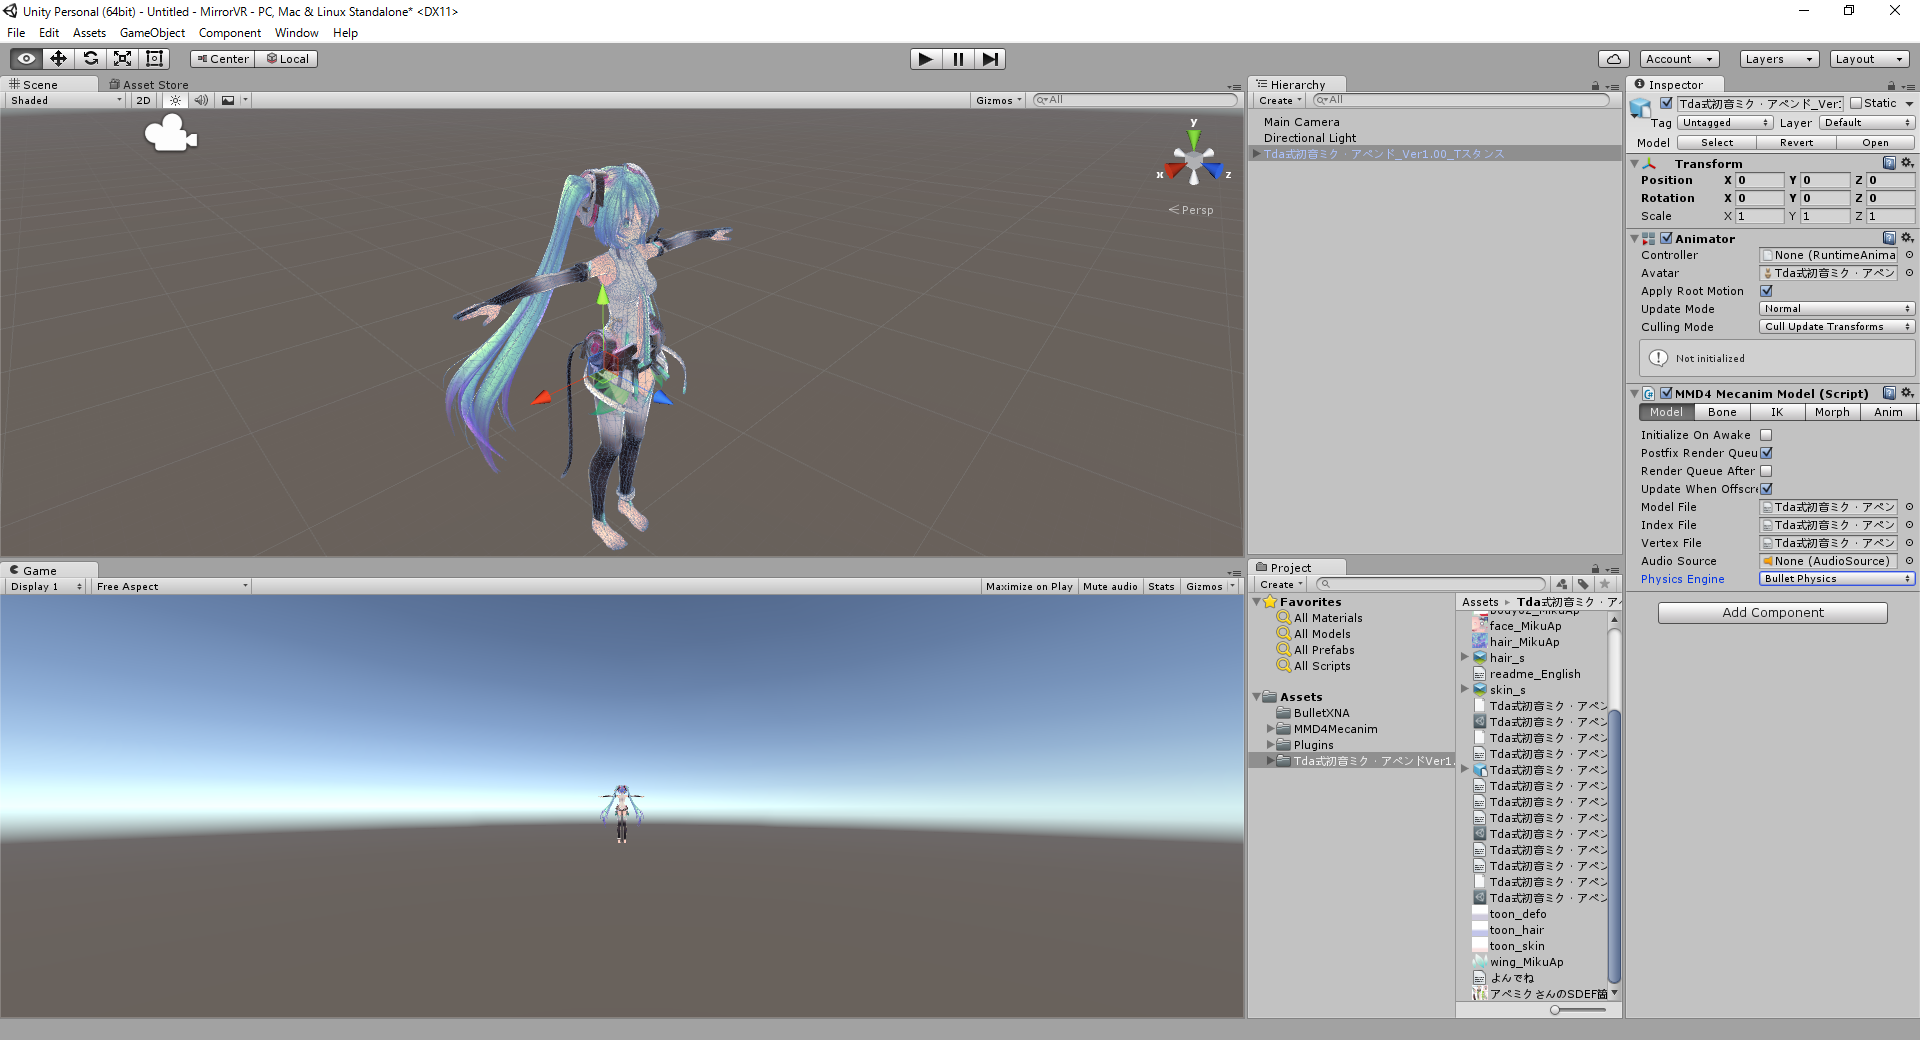This screenshot has height=1040, width=1920.
Task: Select the Rect transform tool
Action: coord(154,58)
